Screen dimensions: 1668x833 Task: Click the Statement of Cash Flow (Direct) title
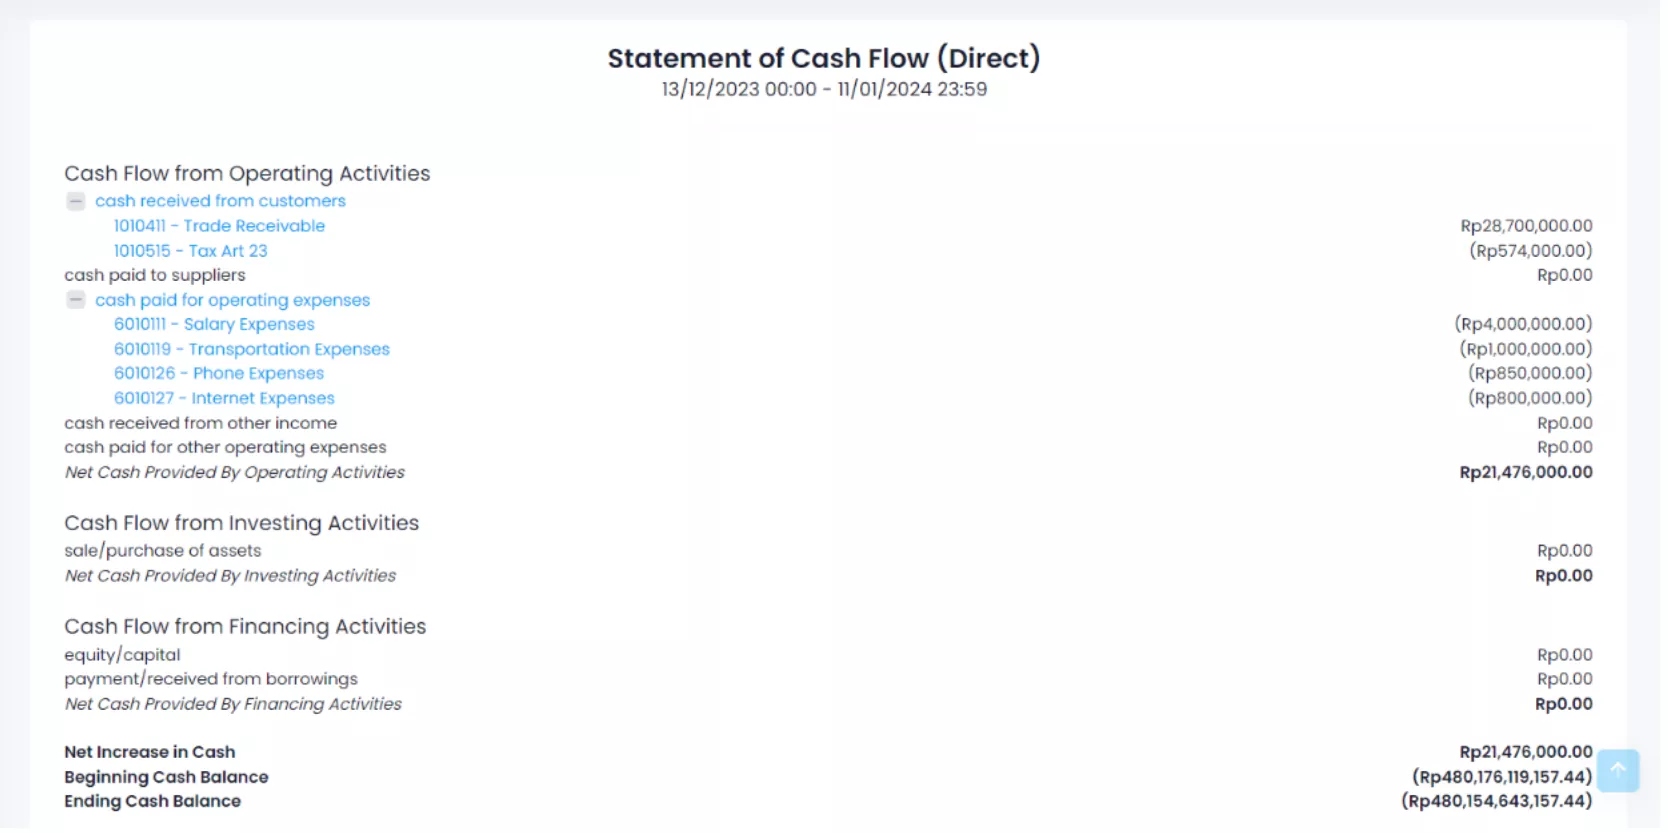(824, 58)
